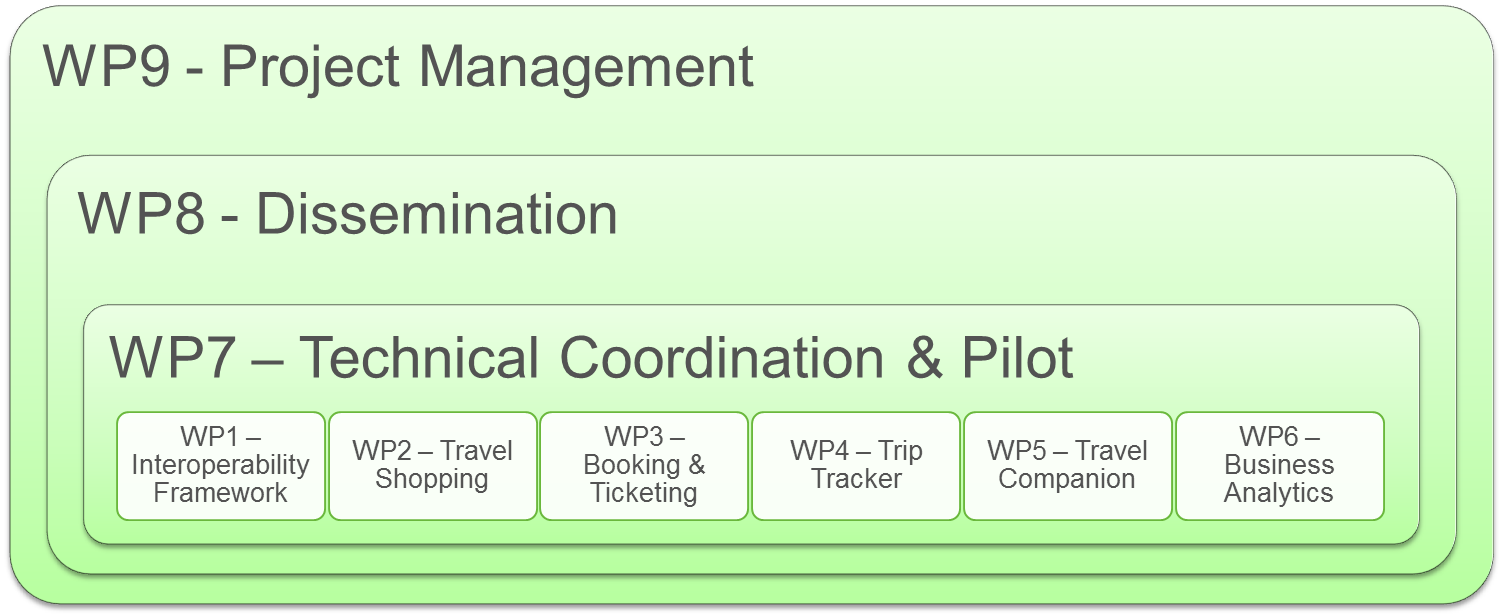Click the ampersand in the WP7 title
Screen dimensions: 1502x616
[924, 358]
